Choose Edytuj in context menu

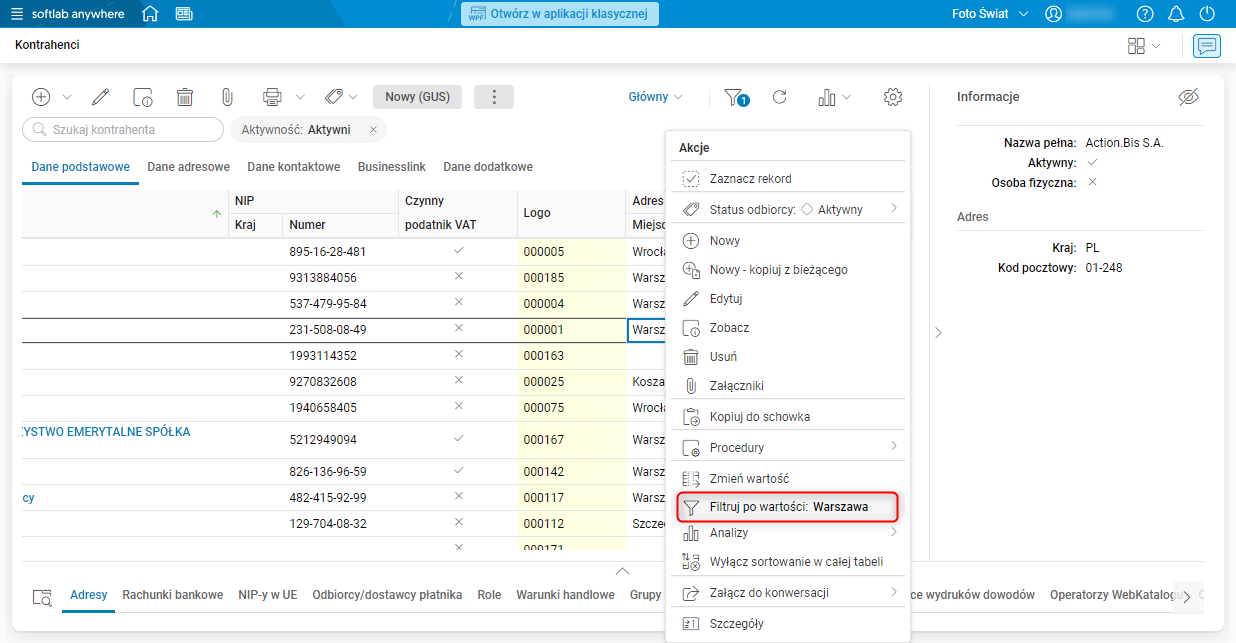[x=787, y=299]
